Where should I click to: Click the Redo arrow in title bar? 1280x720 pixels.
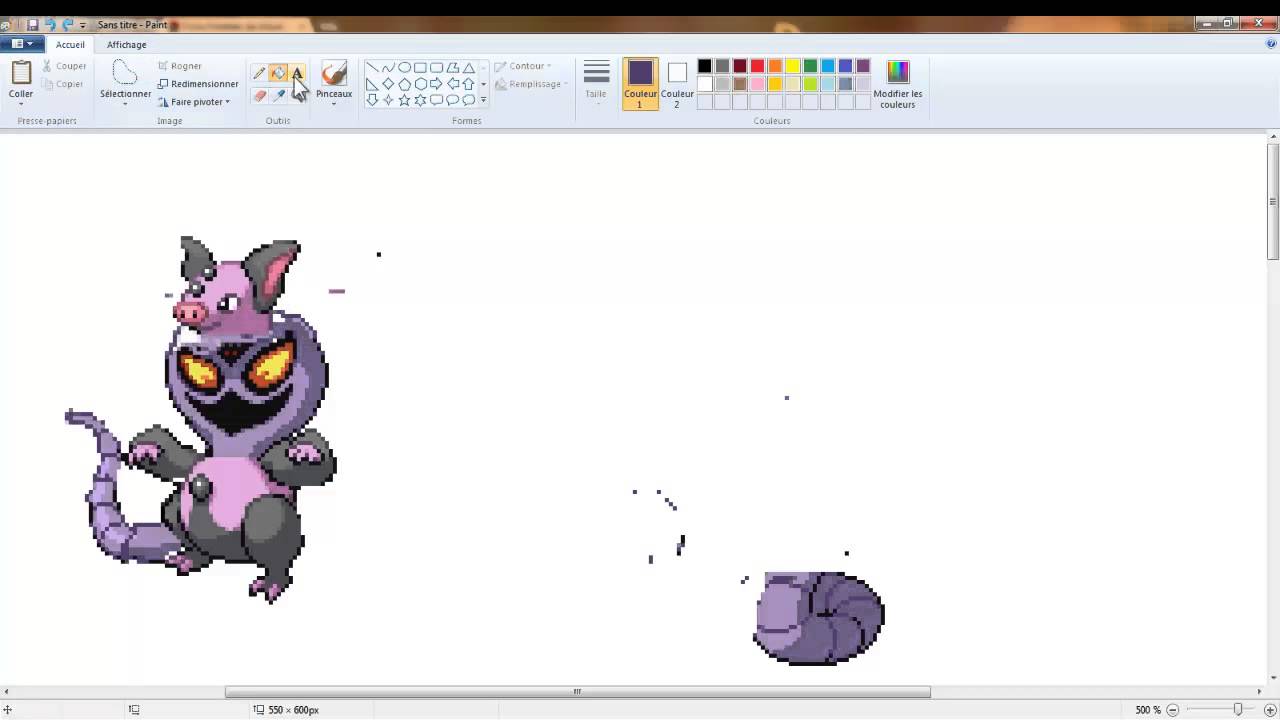pyautogui.click(x=68, y=25)
